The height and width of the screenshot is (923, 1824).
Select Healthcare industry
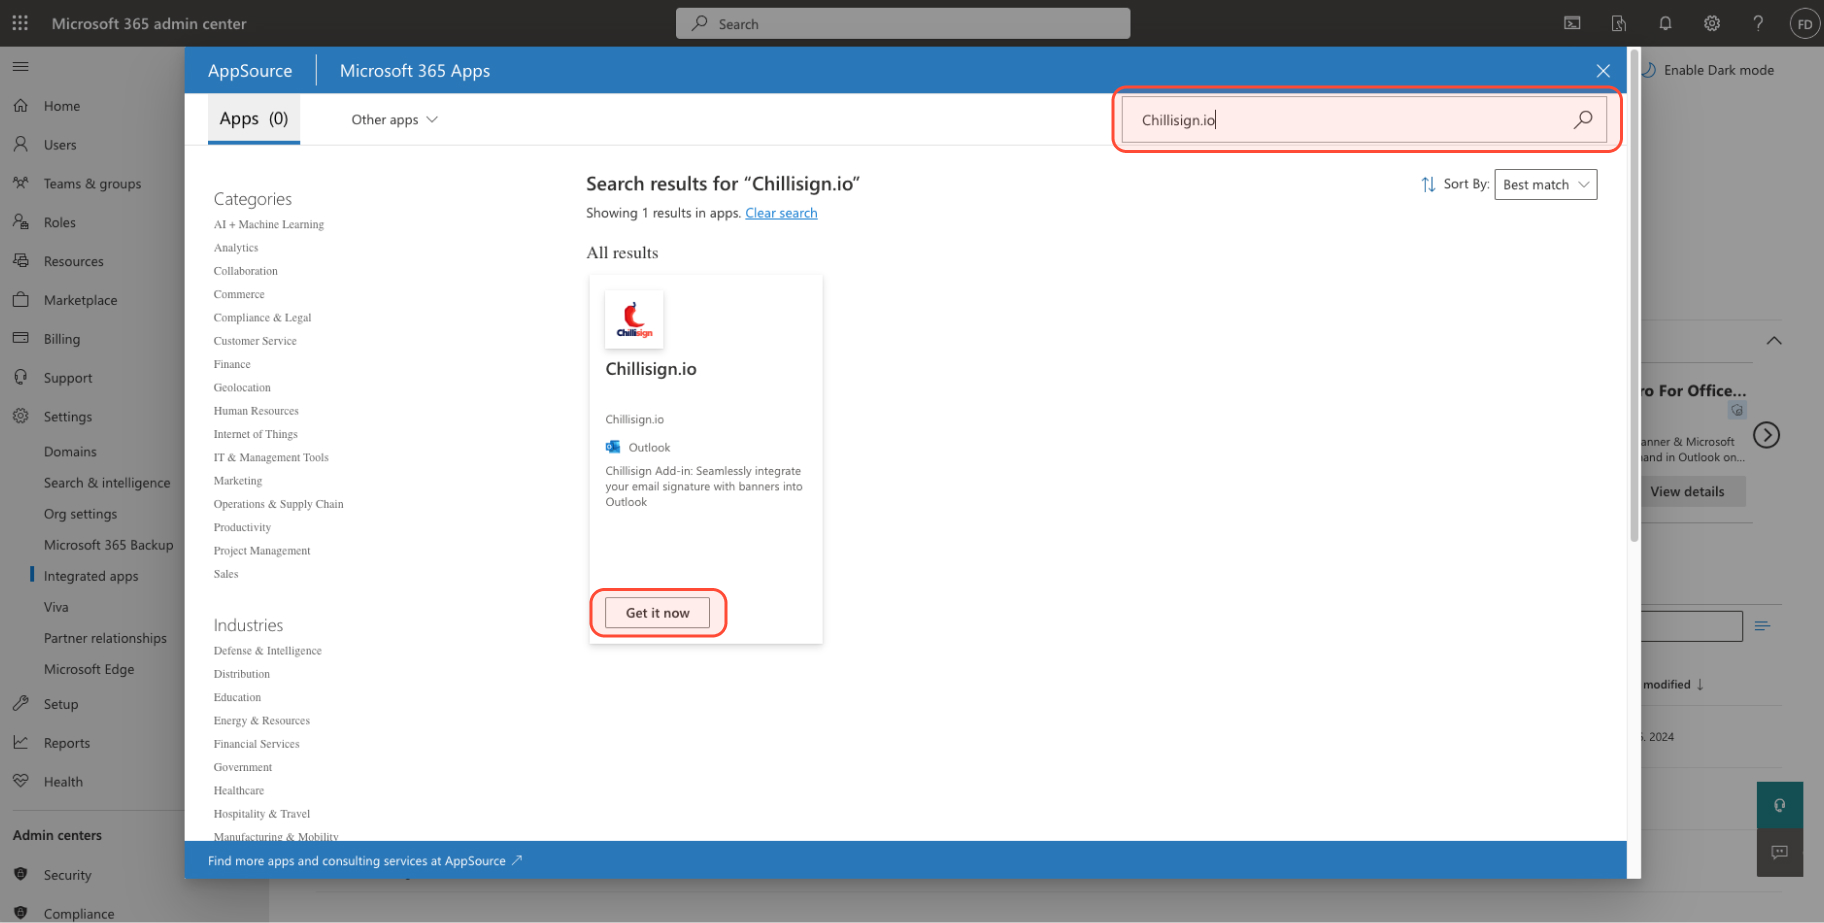point(239,791)
